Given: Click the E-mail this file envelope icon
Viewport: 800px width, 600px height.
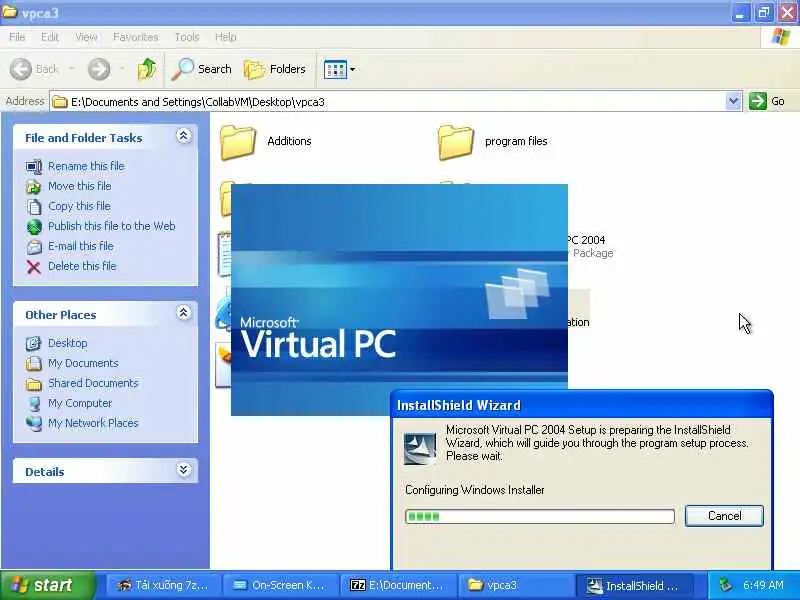Looking at the screenshot, I should (x=34, y=247).
